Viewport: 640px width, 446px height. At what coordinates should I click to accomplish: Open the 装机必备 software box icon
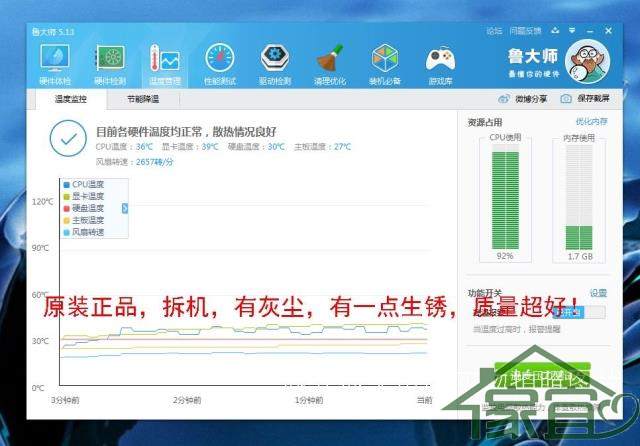point(385,64)
